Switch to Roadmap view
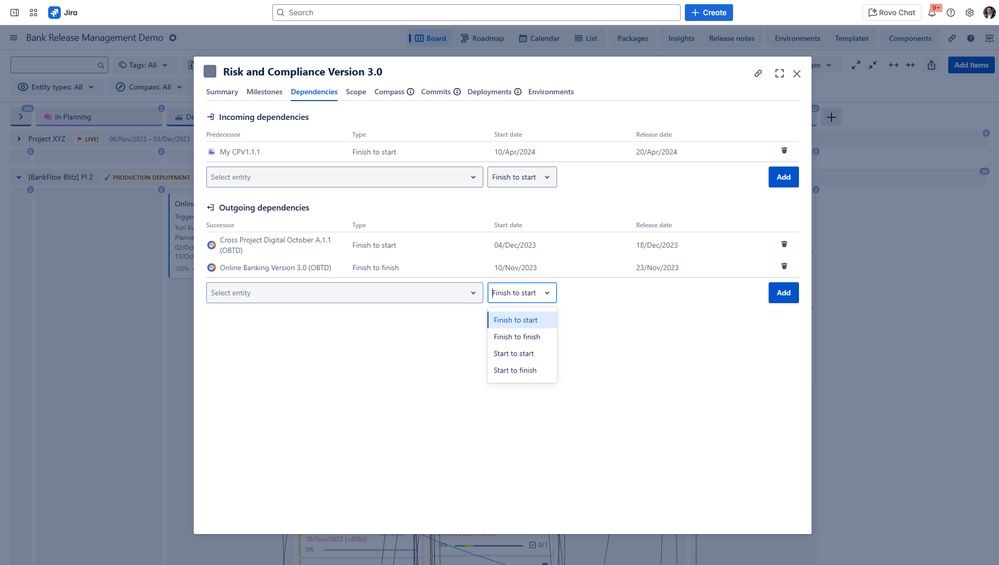The image size is (999, 565). click(482, 38)
